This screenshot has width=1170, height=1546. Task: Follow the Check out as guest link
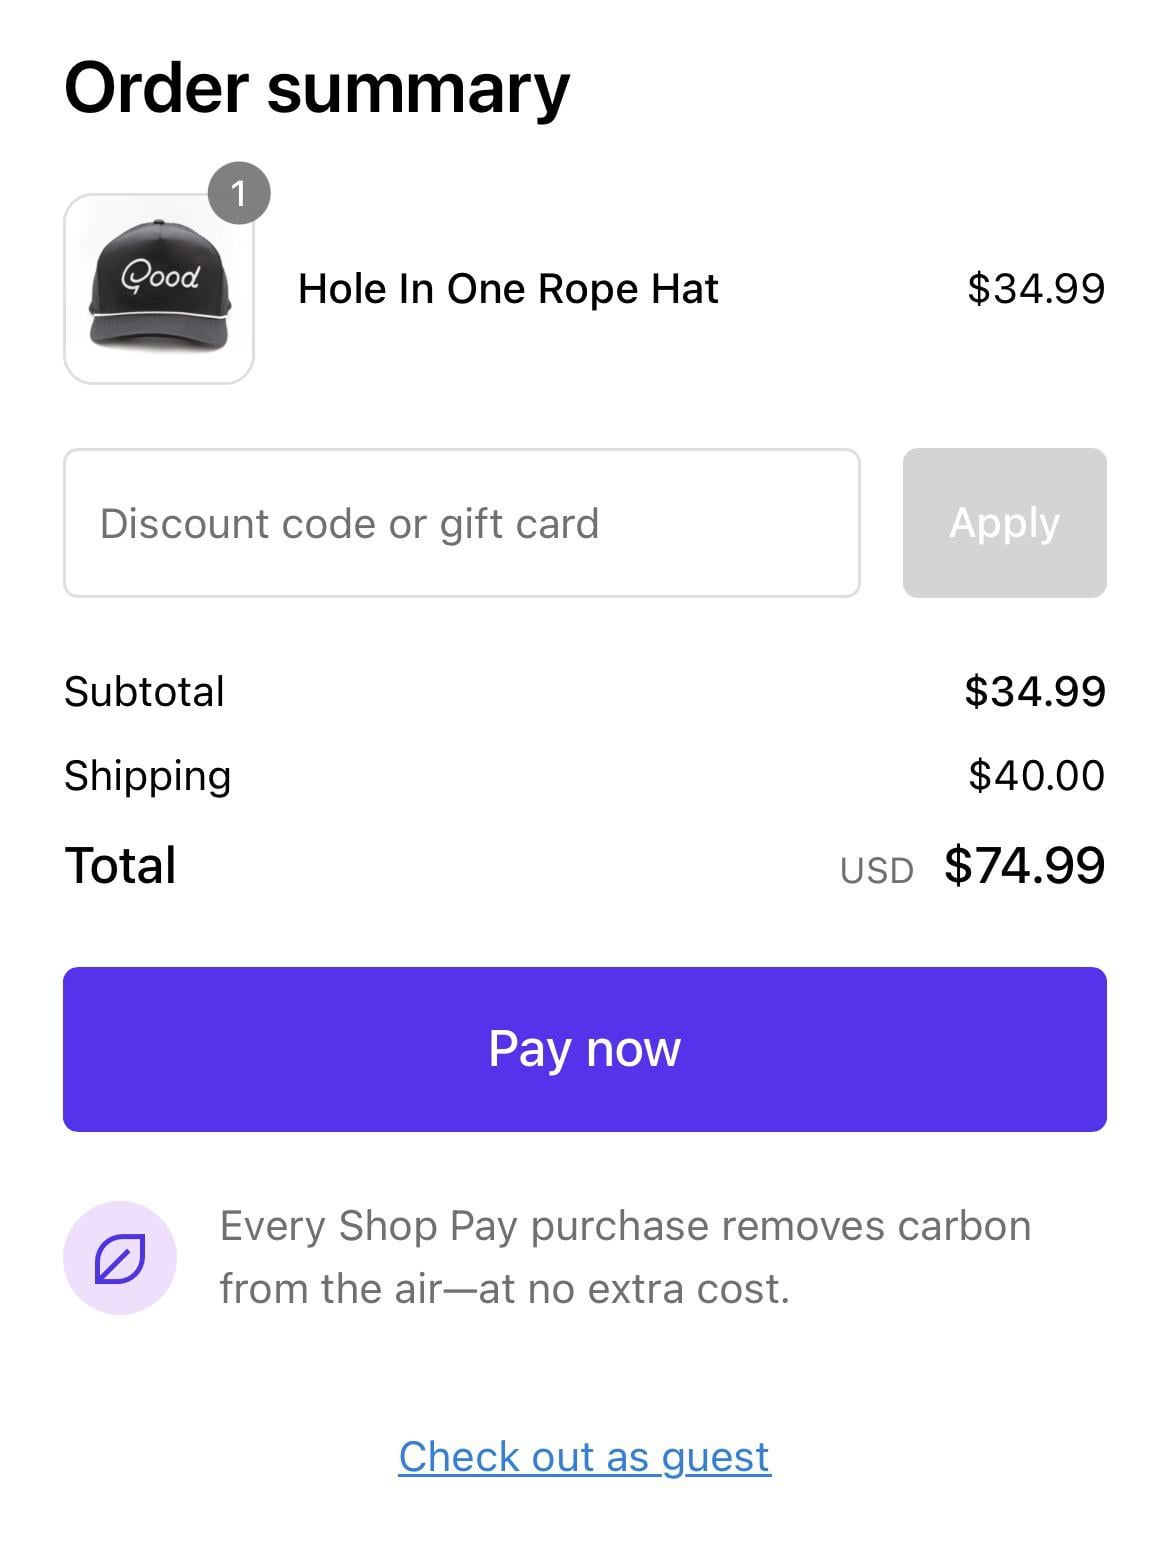585,1457
